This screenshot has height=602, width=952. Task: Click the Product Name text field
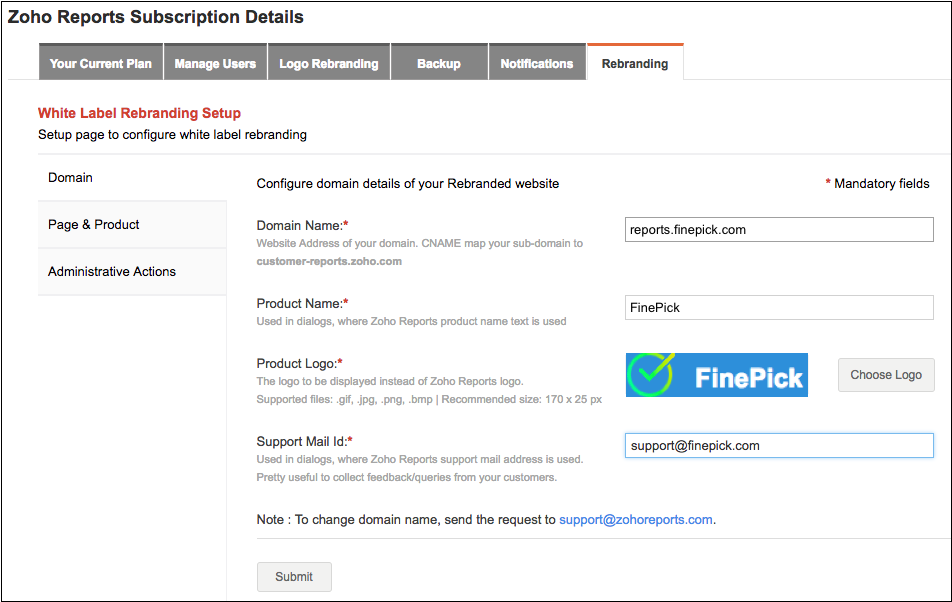click(x=778, y=307)
